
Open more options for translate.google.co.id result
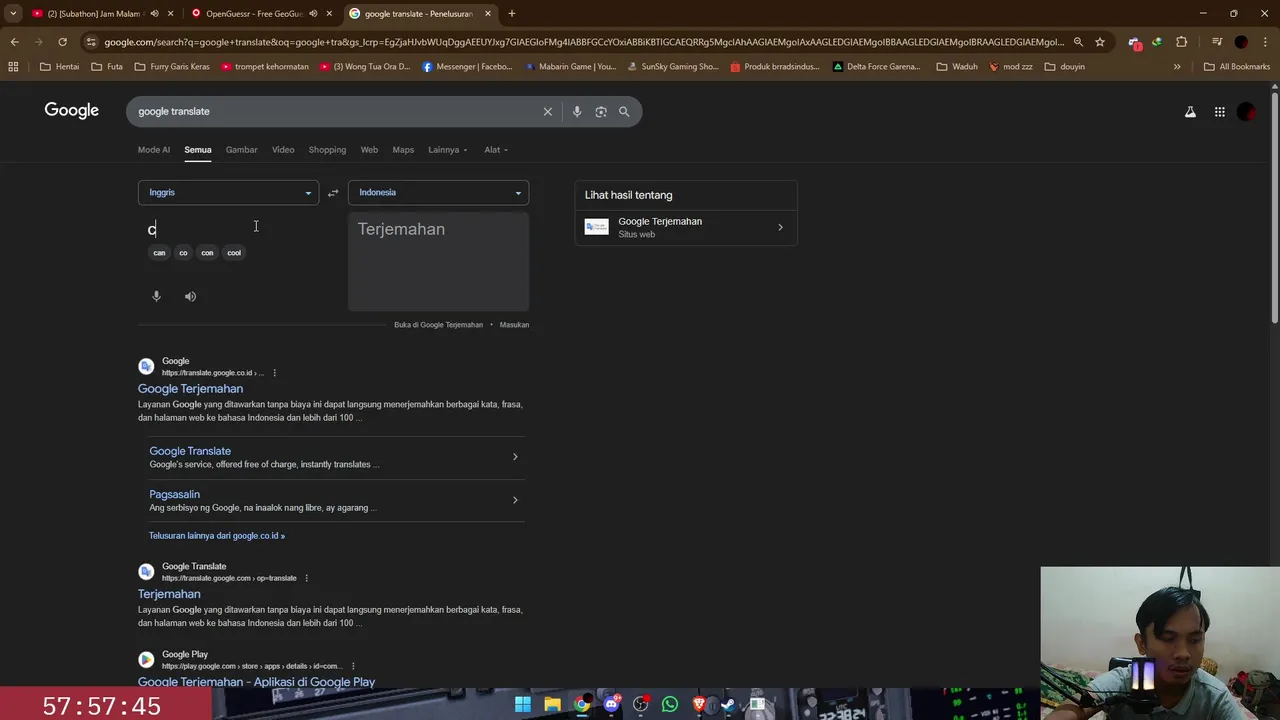click(x=274, y=373)
